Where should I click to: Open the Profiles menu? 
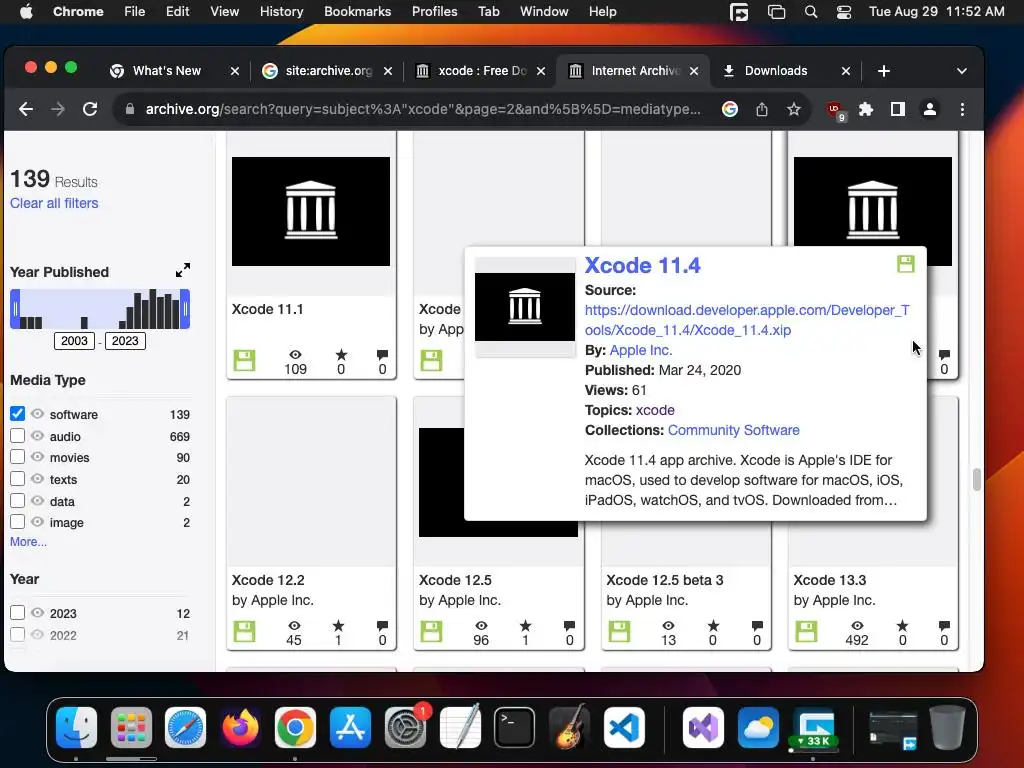(x=434, y=12)
